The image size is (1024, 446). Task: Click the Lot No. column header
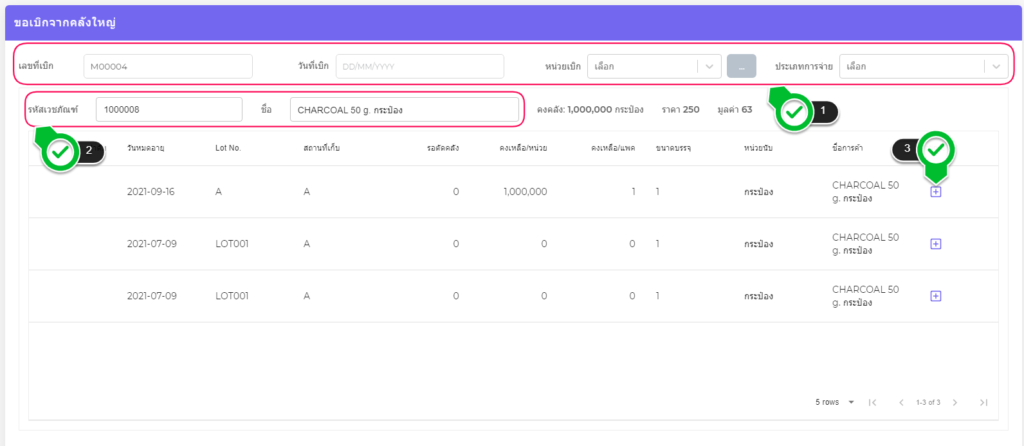tap(229, 148)
